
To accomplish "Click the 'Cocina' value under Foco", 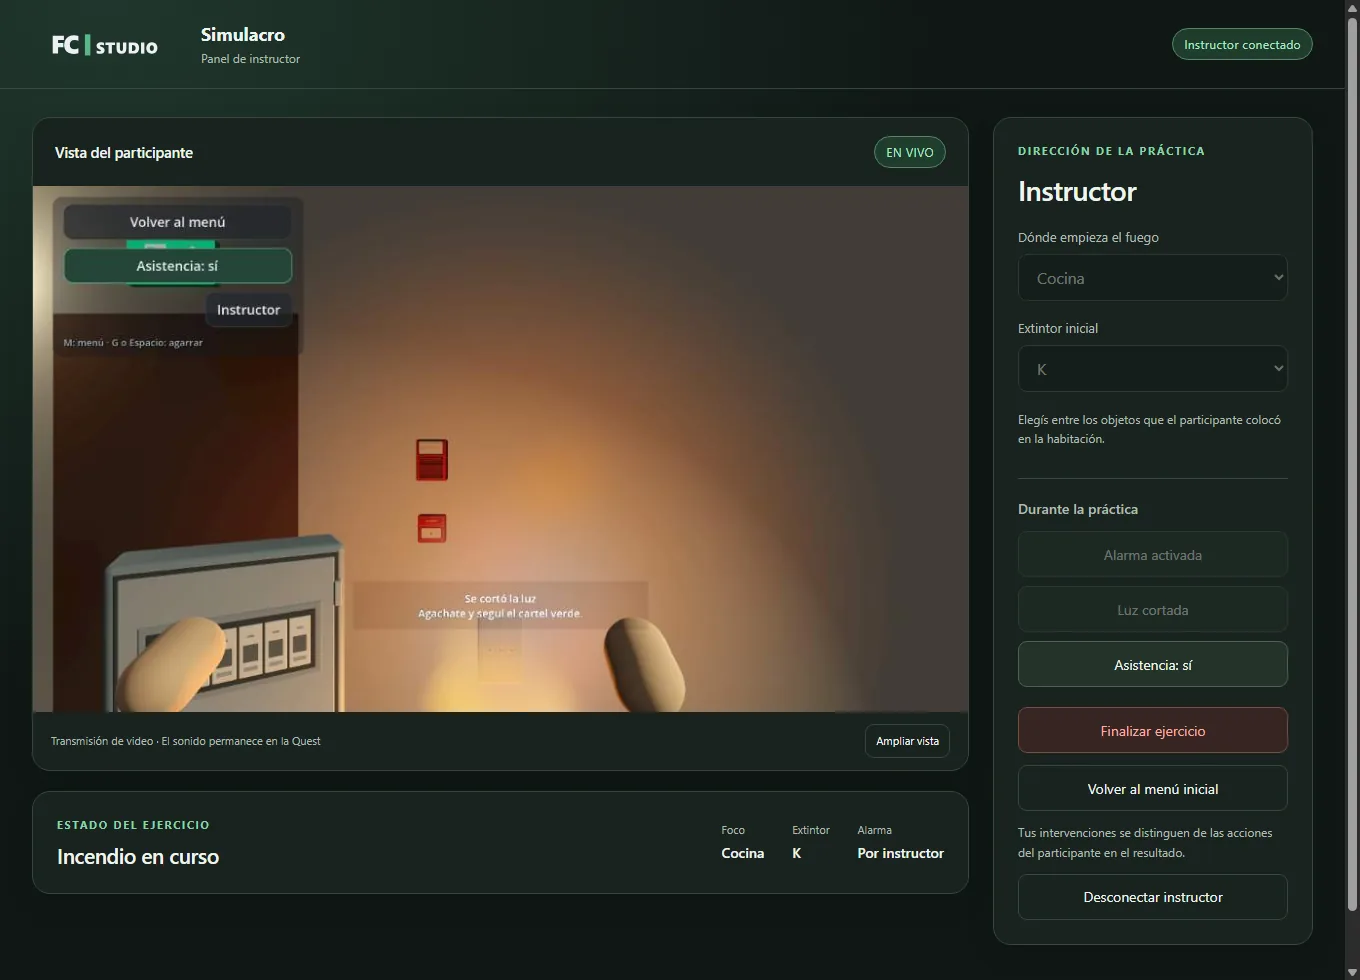I will pos(742,853).
